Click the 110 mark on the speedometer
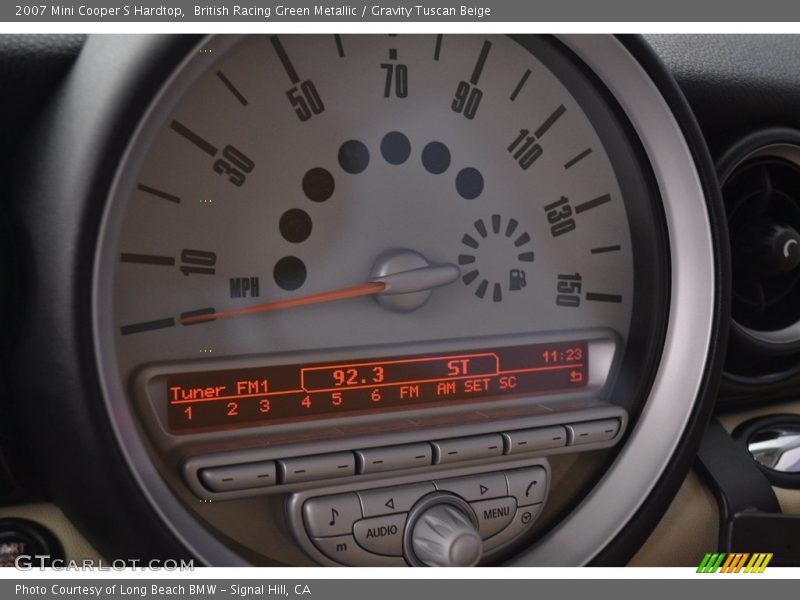This screenshot has height=600, width=800. [526, 148]
